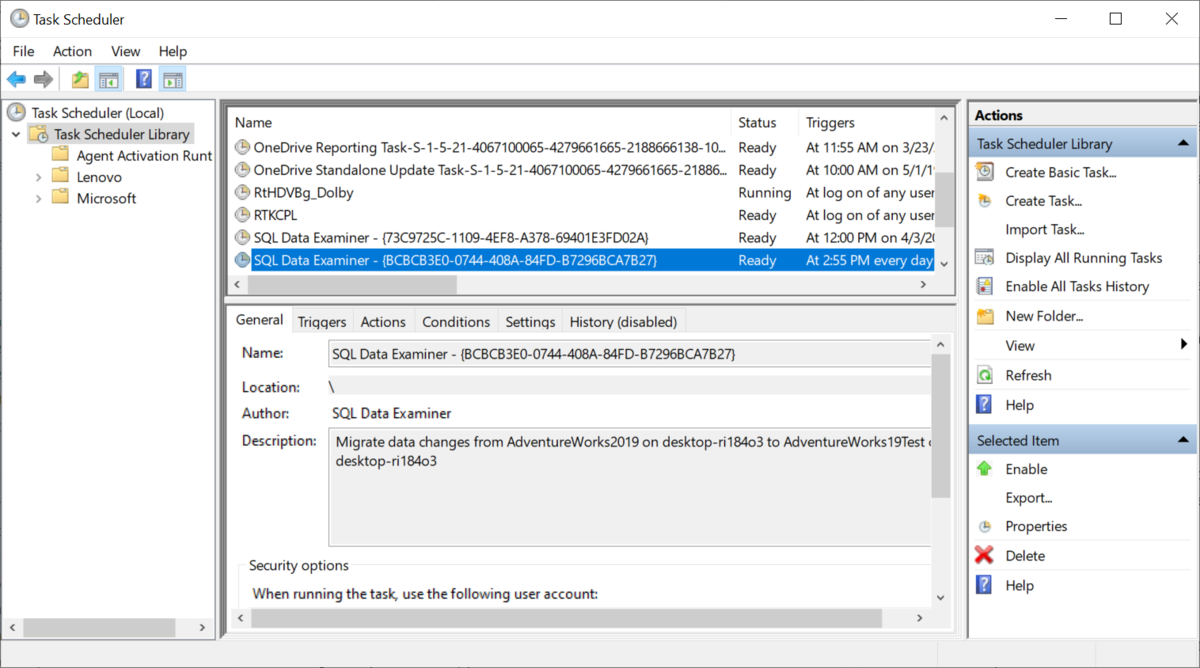Select the General tab

point(260,320)
